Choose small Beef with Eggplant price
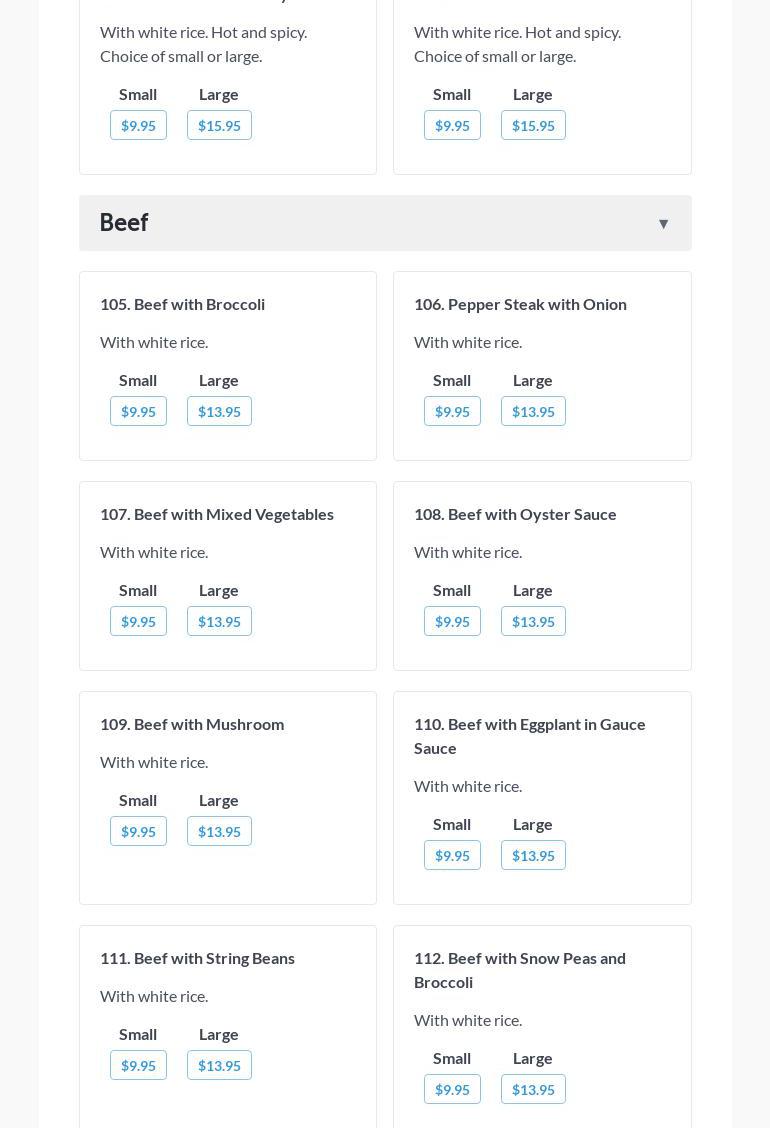Viewport: 770px width, 1128px height. [452, 855]
